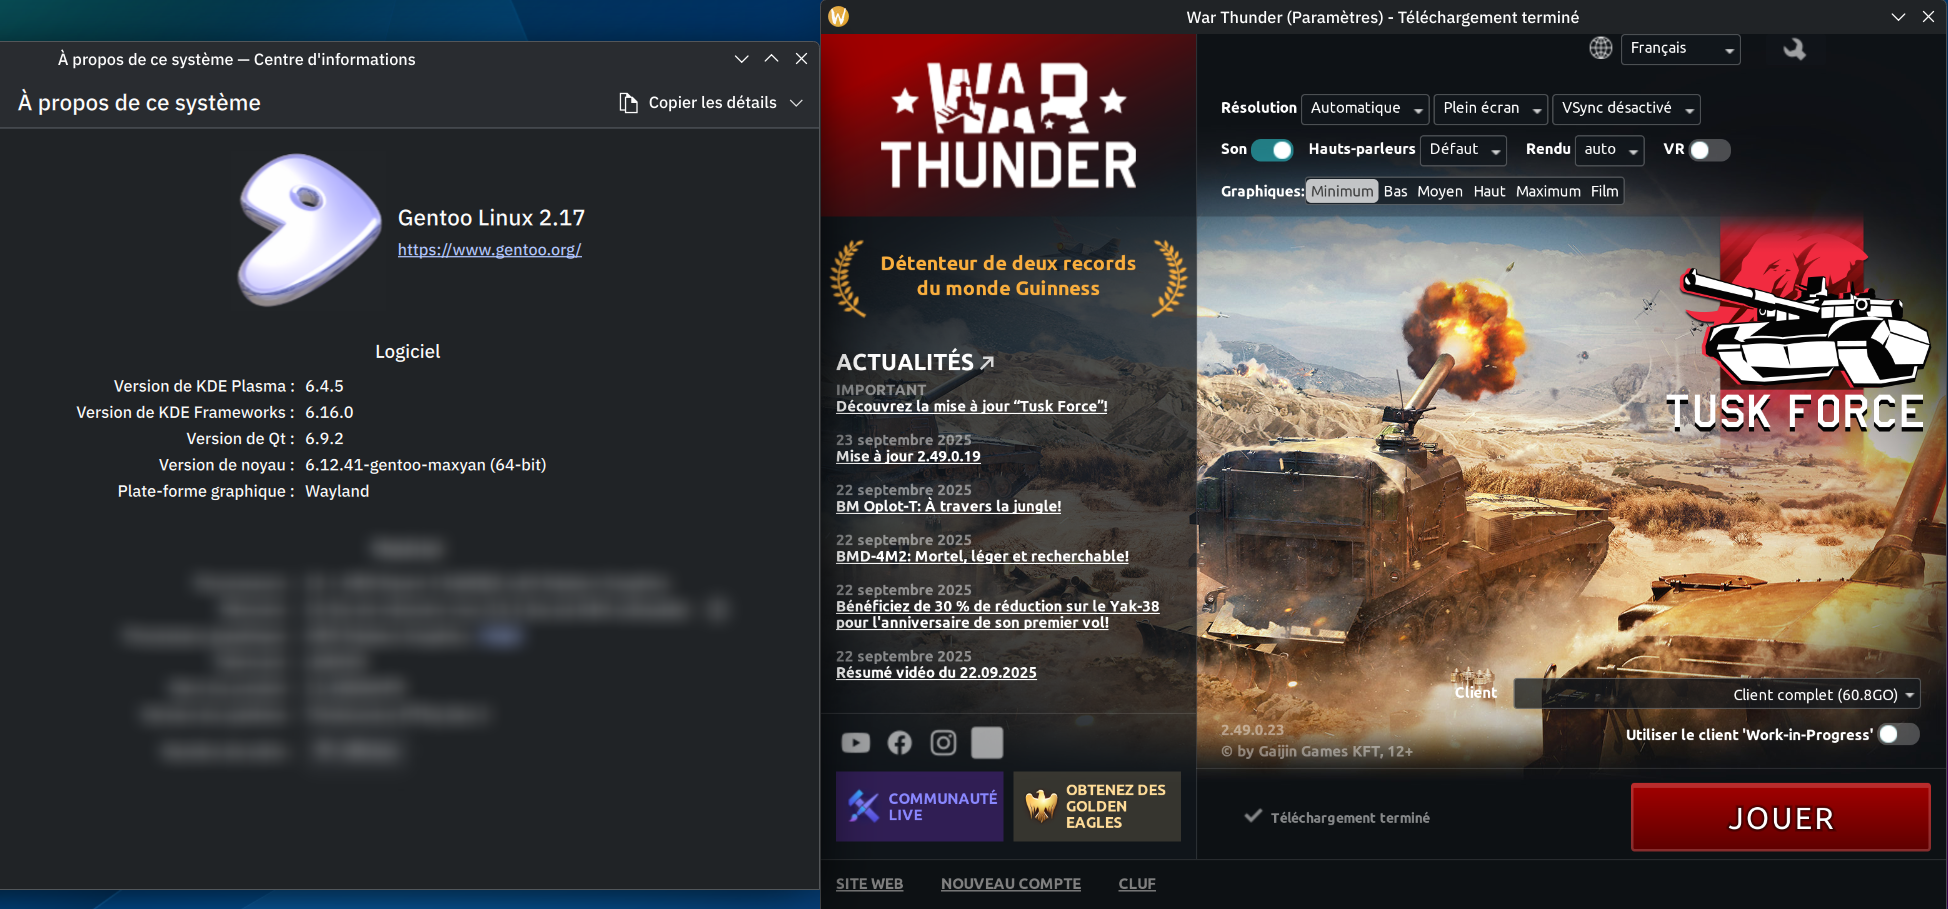Select Bas graphics preset

[1395, 191]
